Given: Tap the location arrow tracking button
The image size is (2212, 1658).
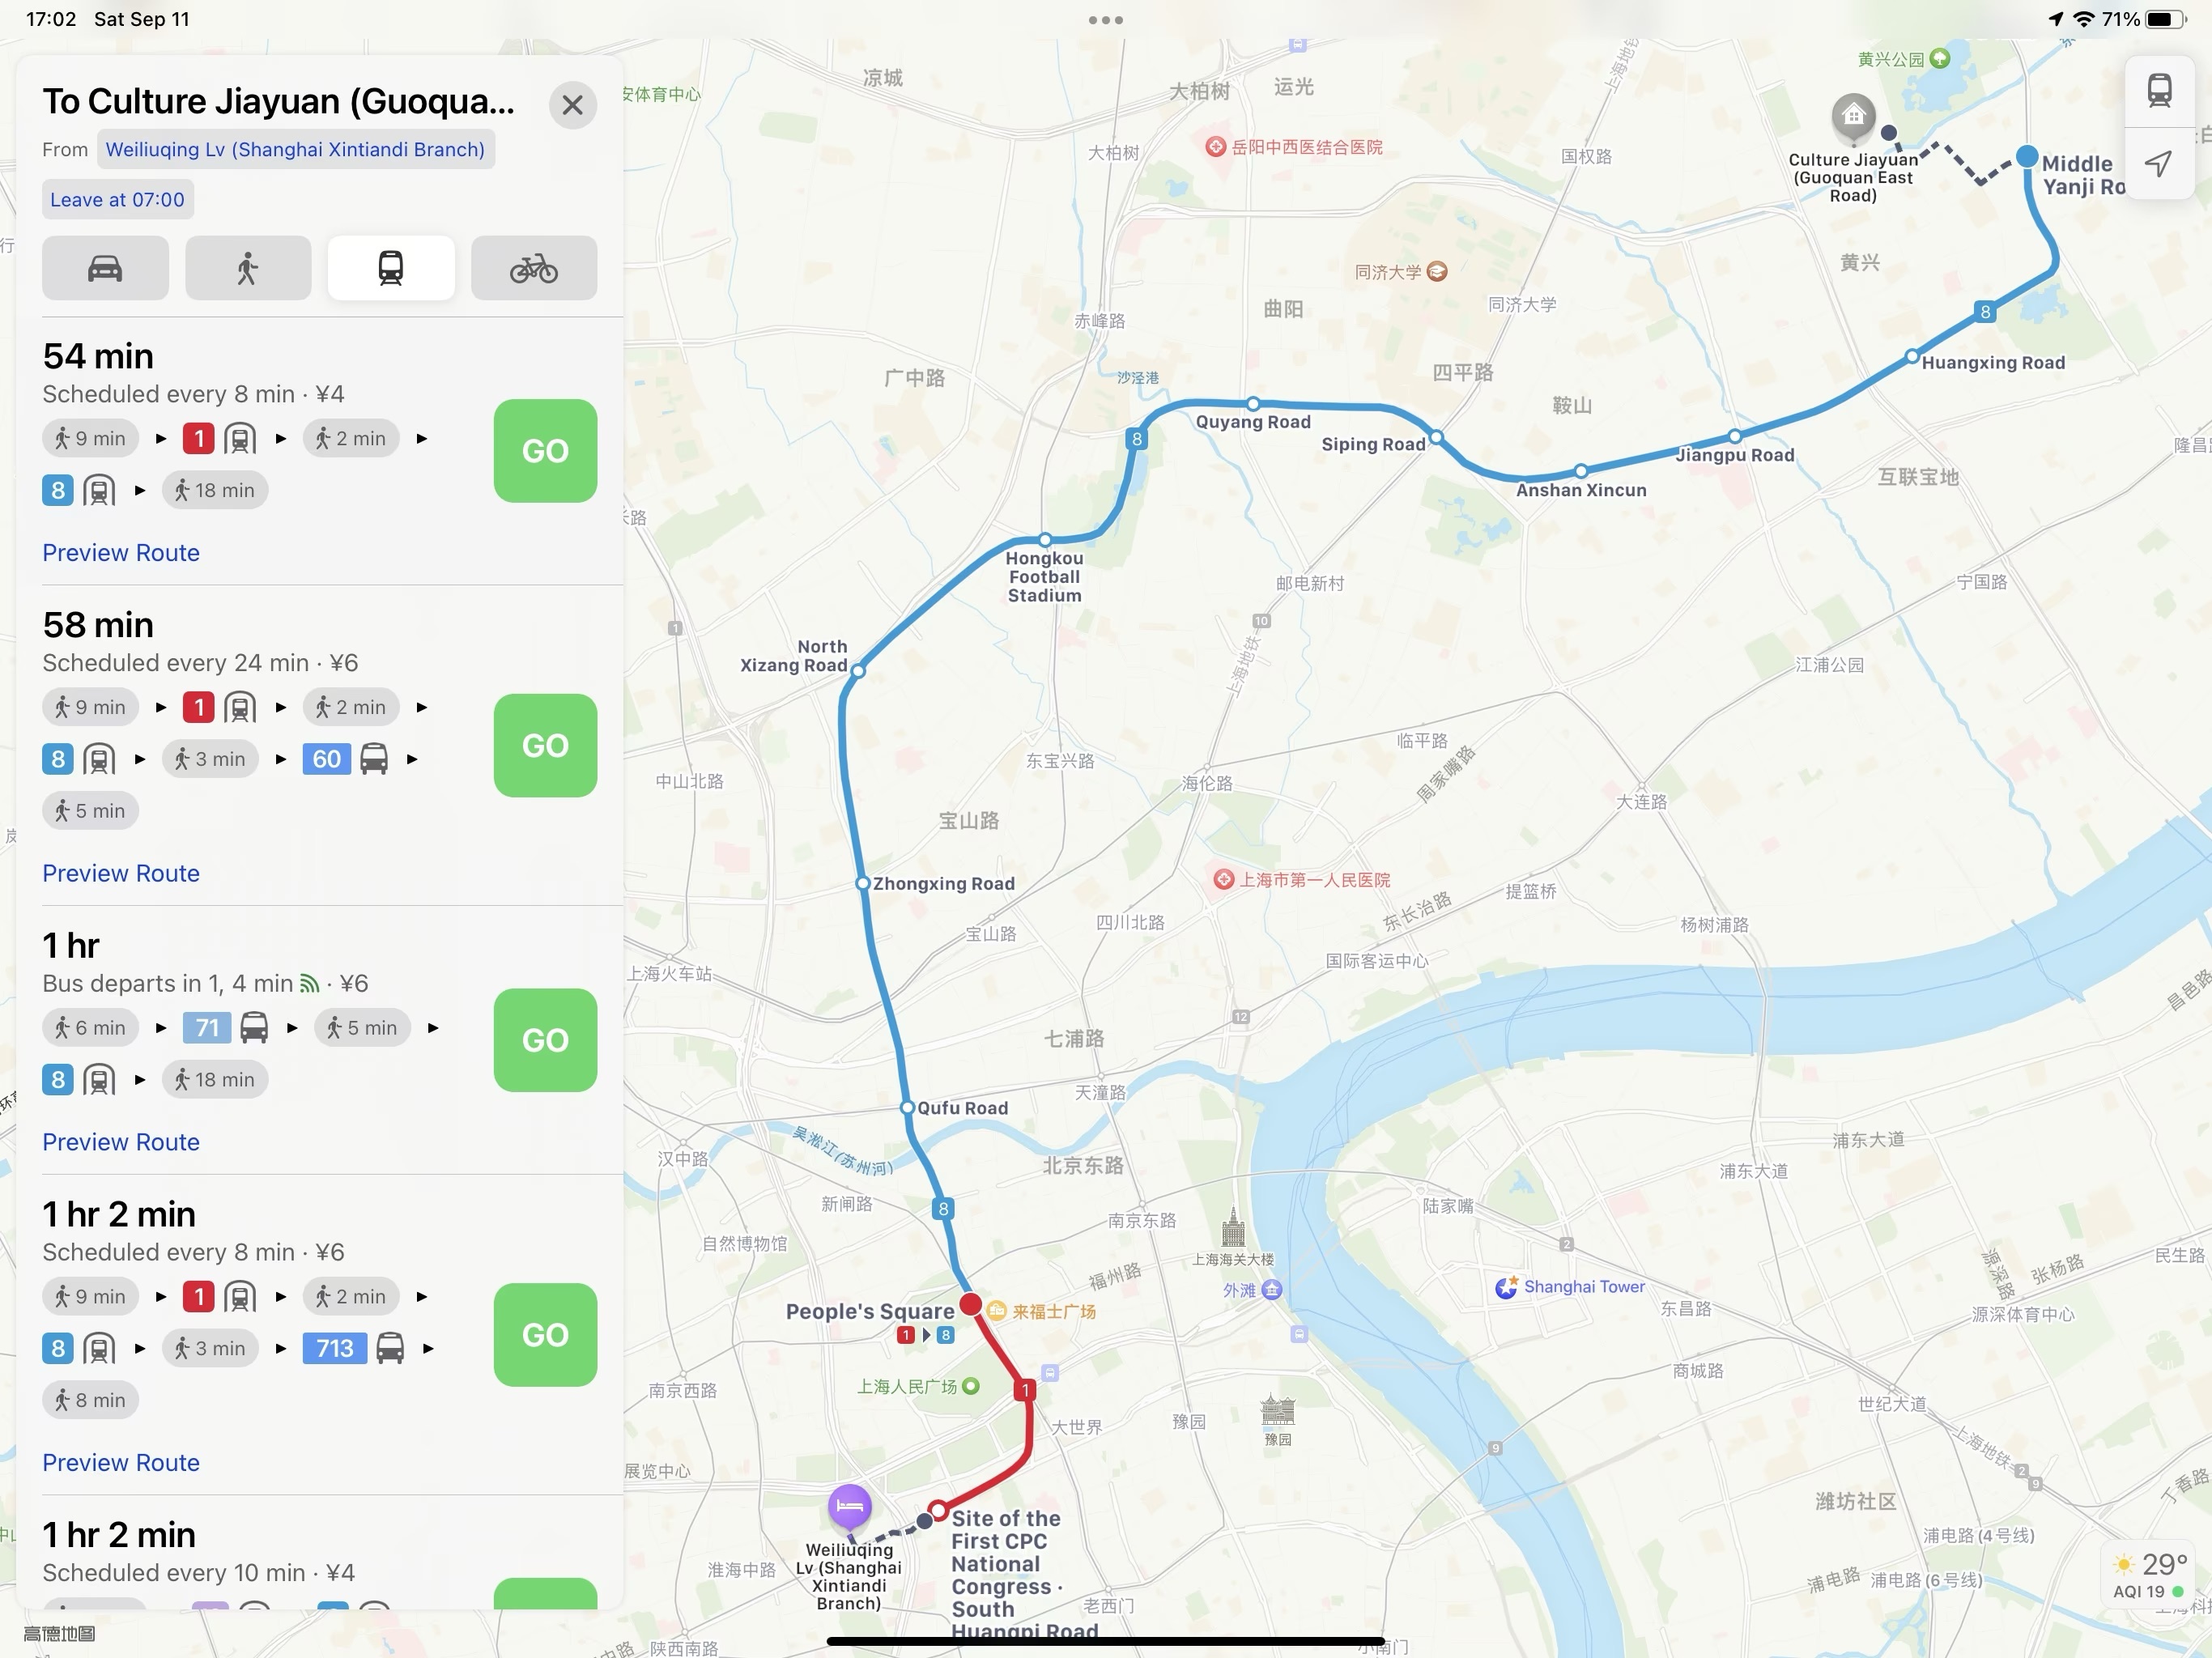Looking at the screenshot, I should click(x=2159, y=163).
